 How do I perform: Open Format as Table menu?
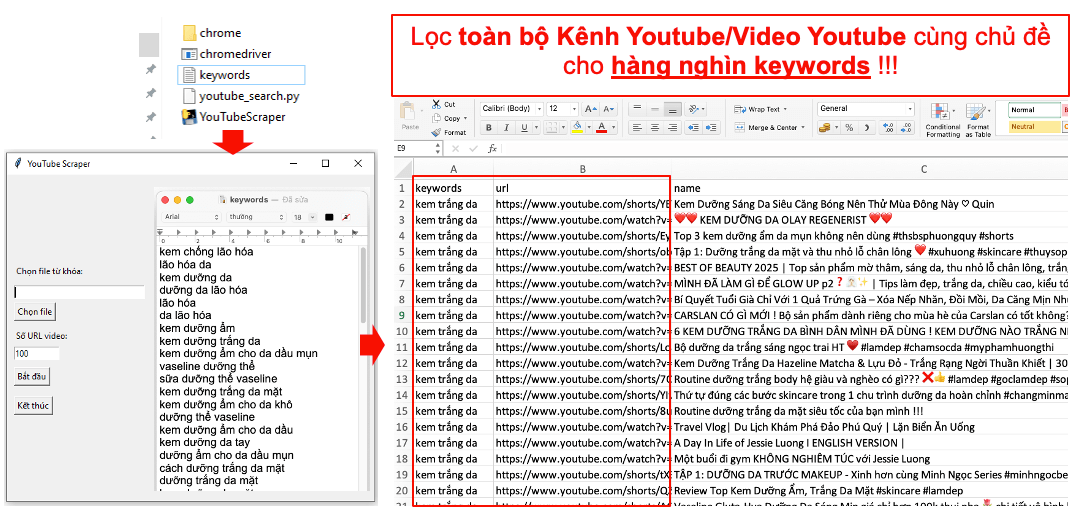(x=977, y=120)
